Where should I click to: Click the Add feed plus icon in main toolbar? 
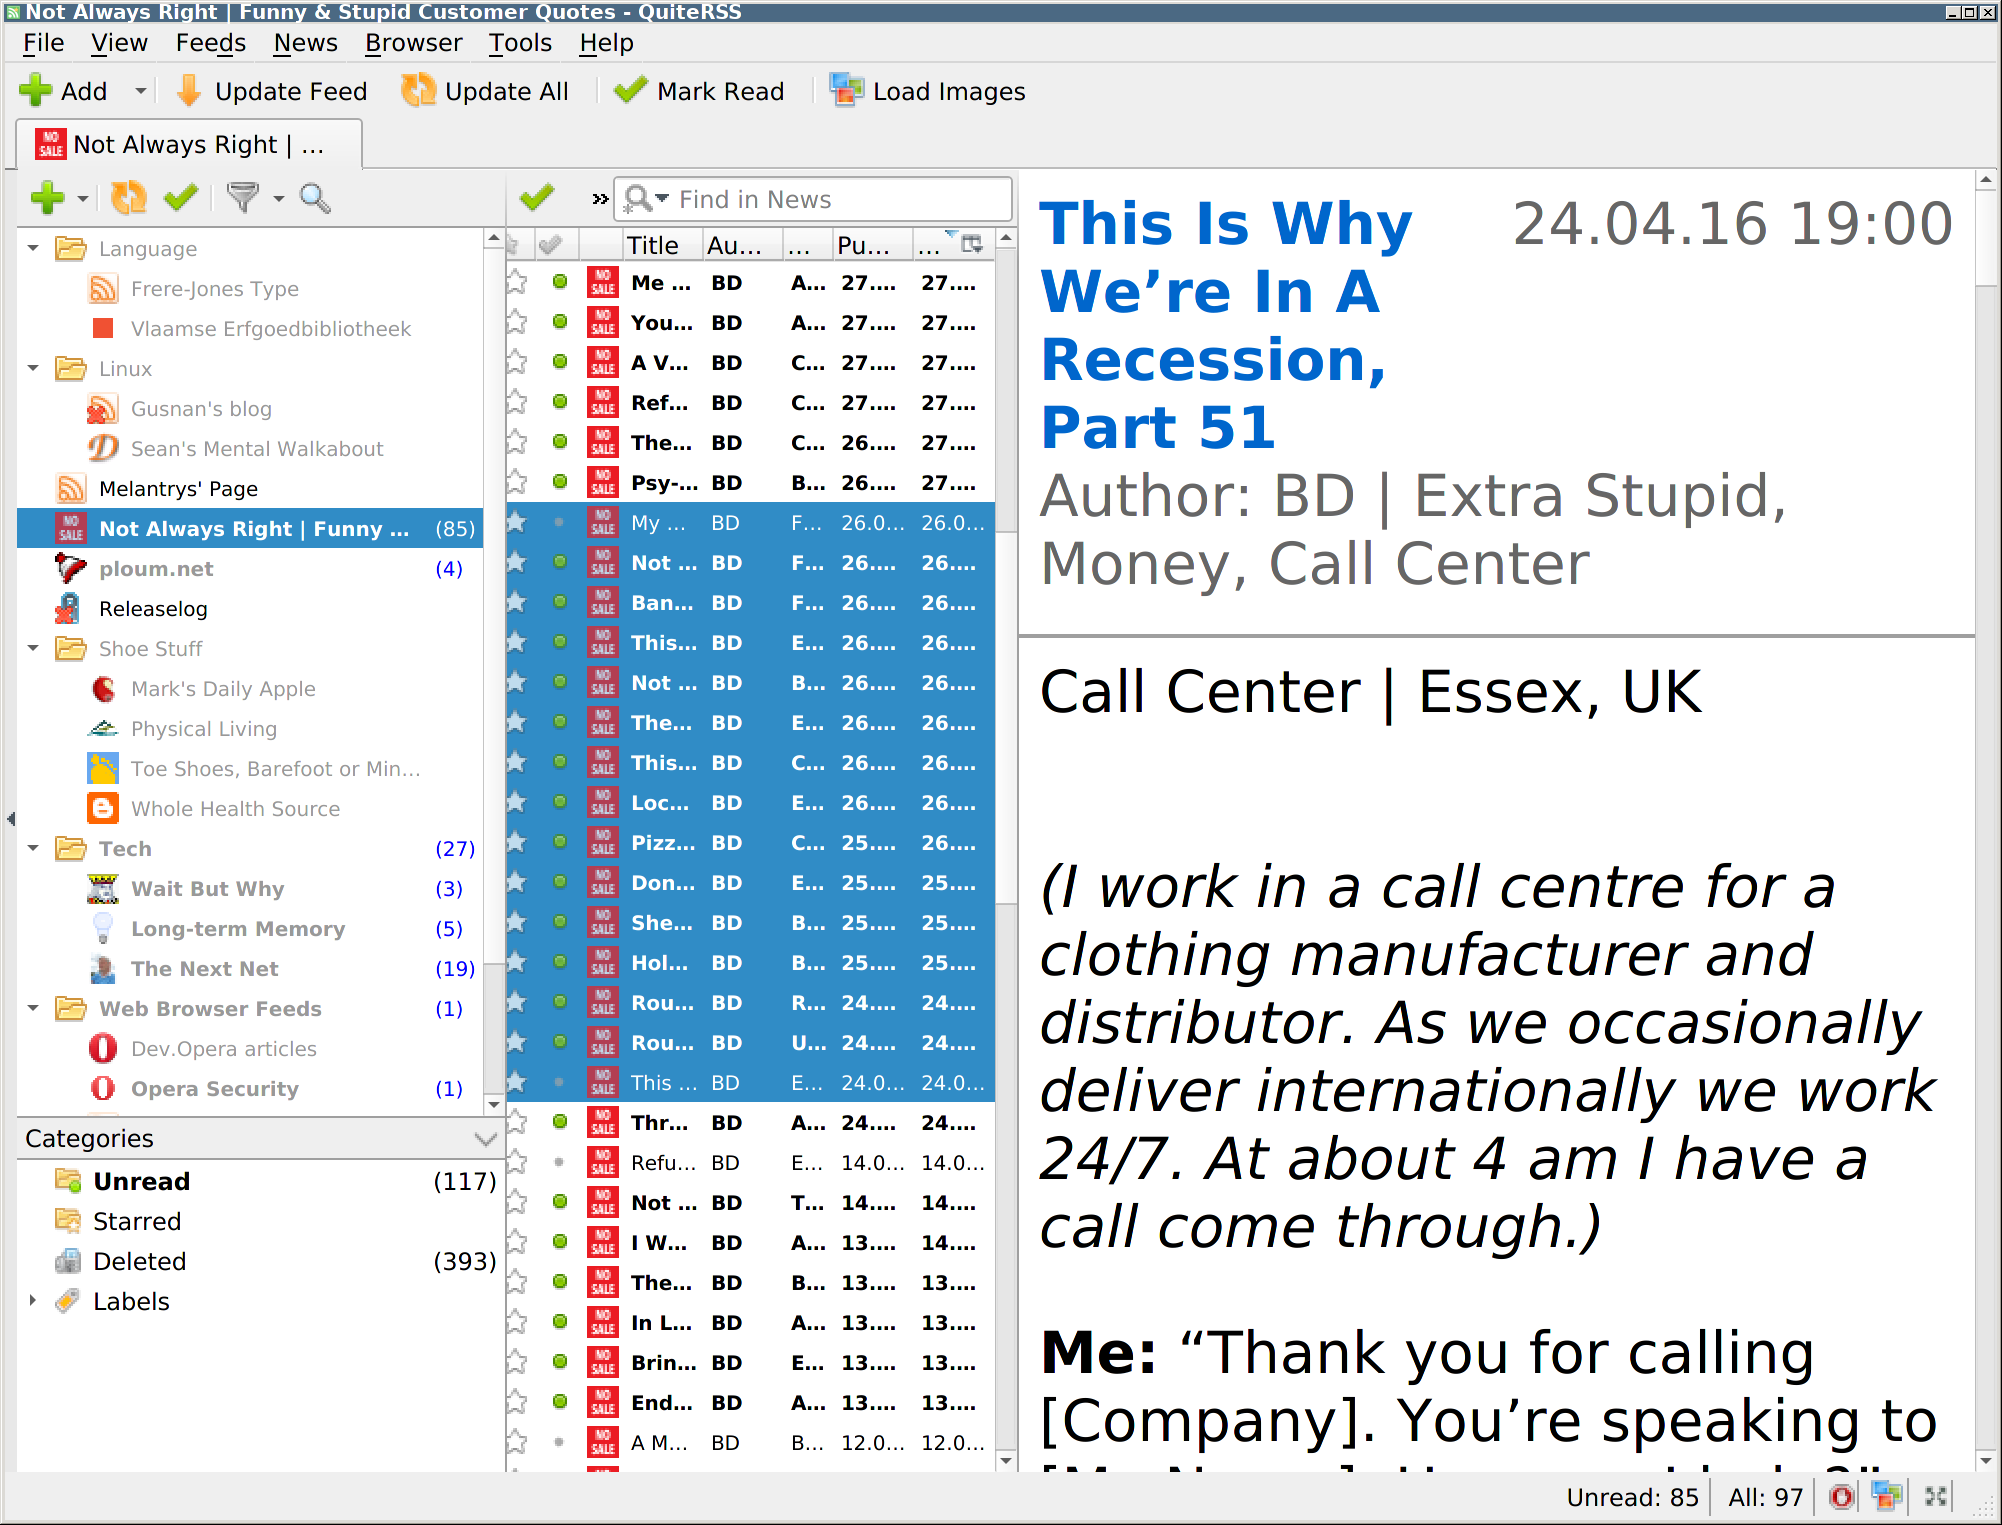pyautogui.click(x=36, y=91)
